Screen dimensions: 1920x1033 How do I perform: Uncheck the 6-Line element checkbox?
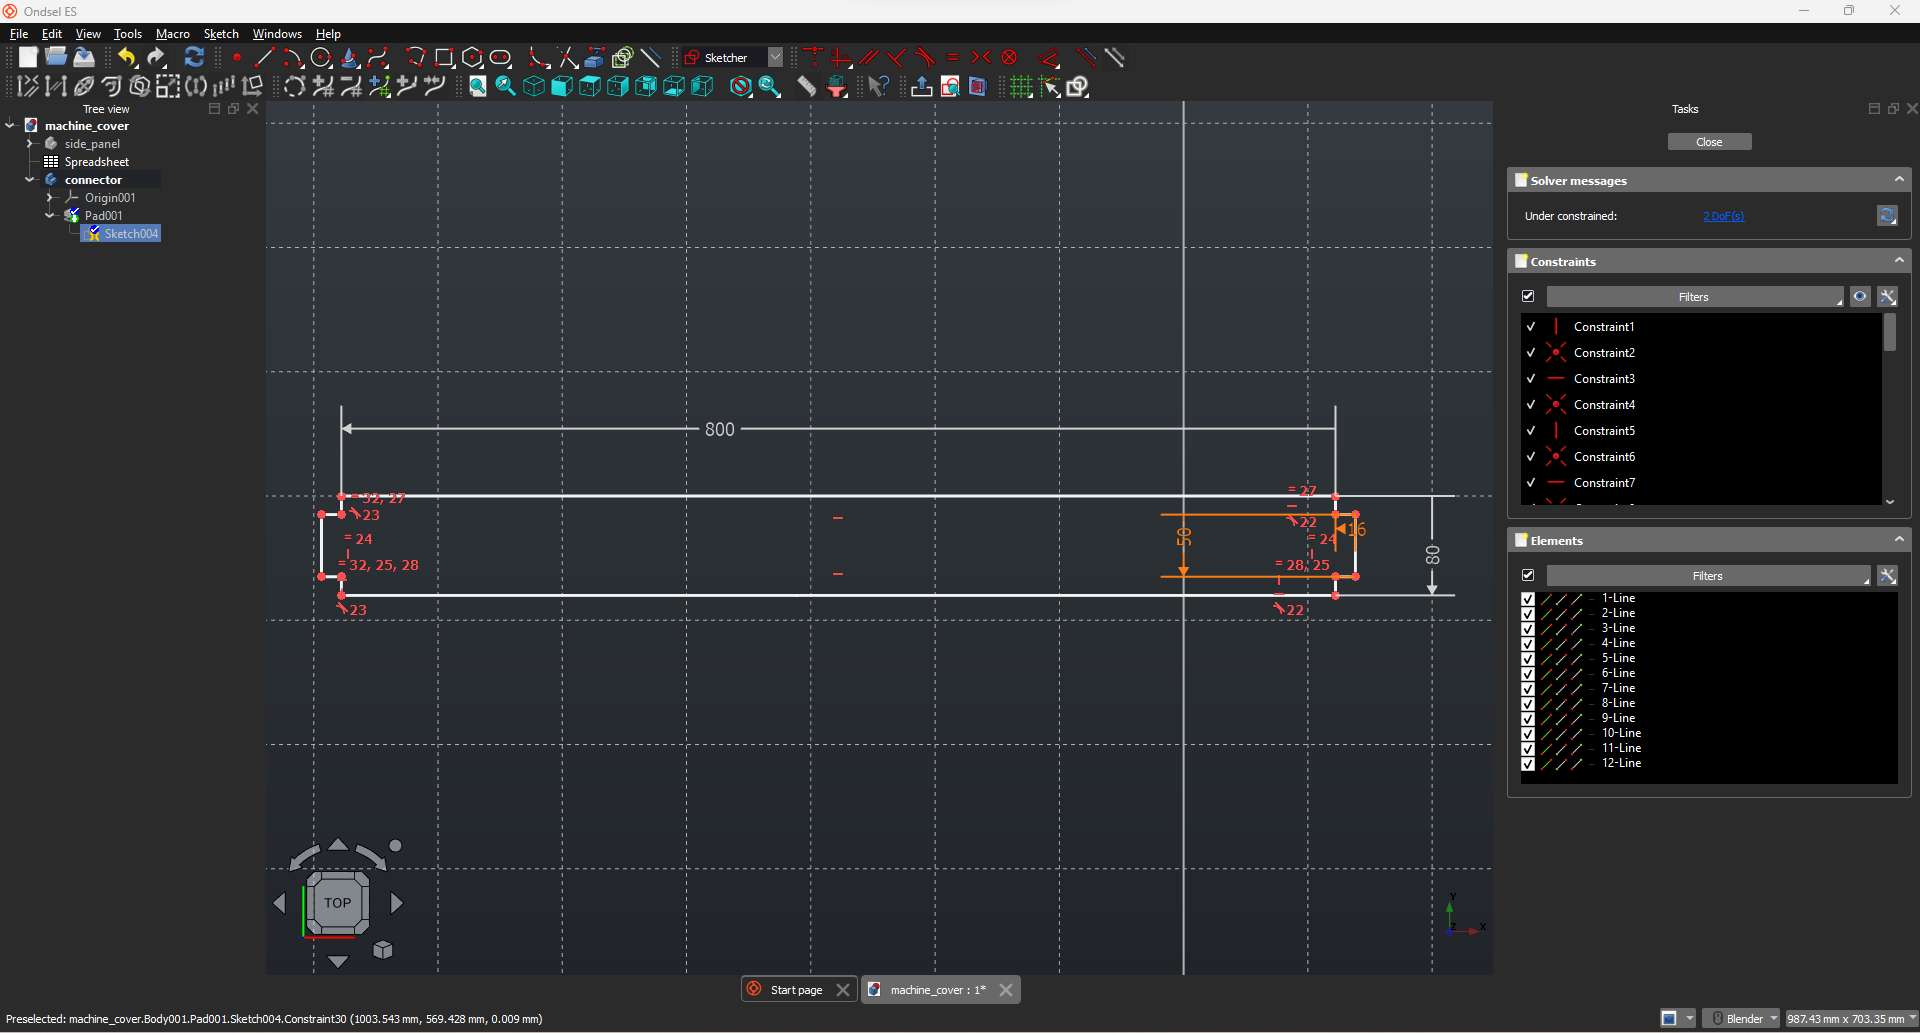pyautogui.click(x=1528, y=674)
